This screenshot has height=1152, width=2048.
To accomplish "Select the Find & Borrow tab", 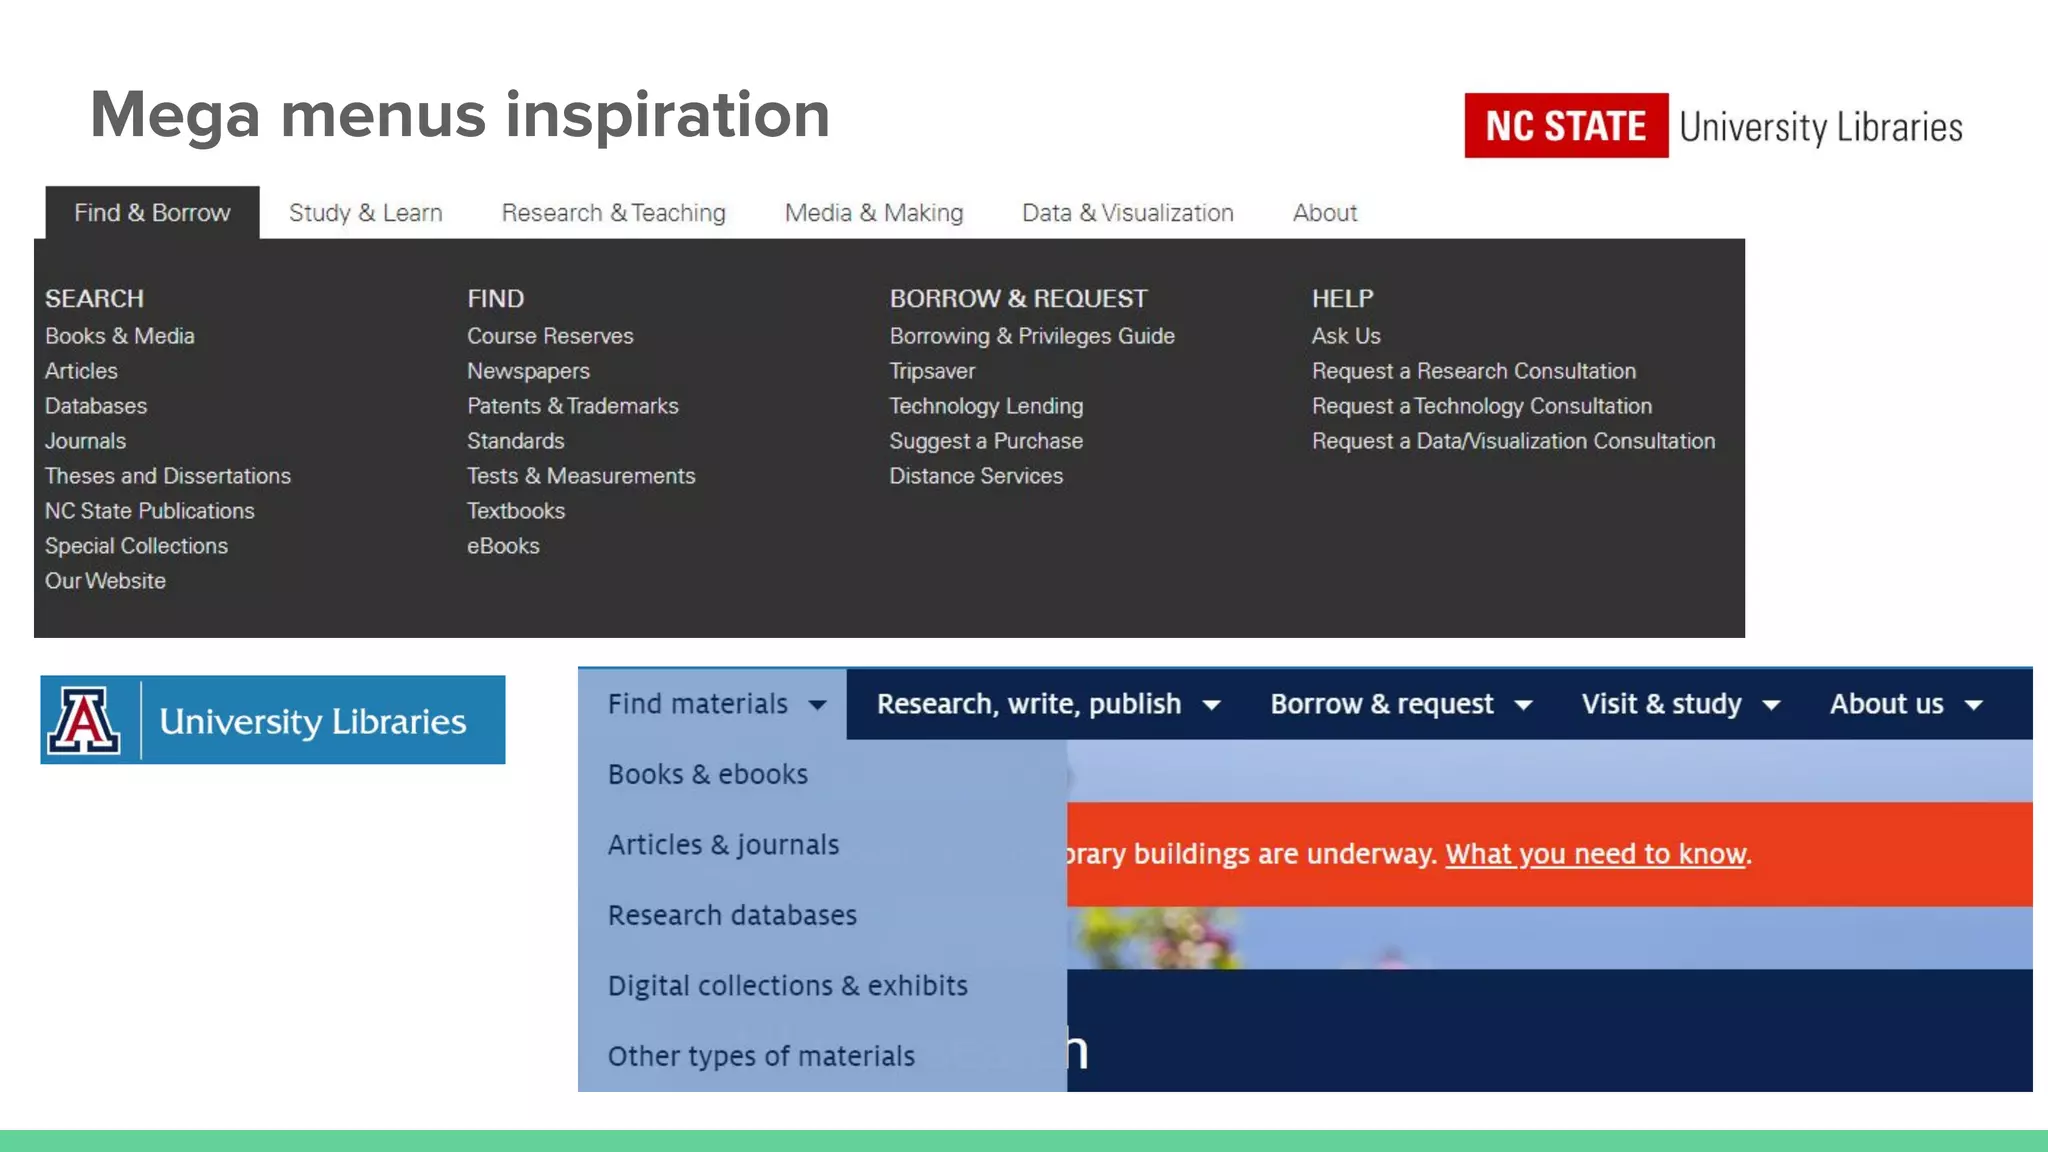I will [x=152, y=213].
